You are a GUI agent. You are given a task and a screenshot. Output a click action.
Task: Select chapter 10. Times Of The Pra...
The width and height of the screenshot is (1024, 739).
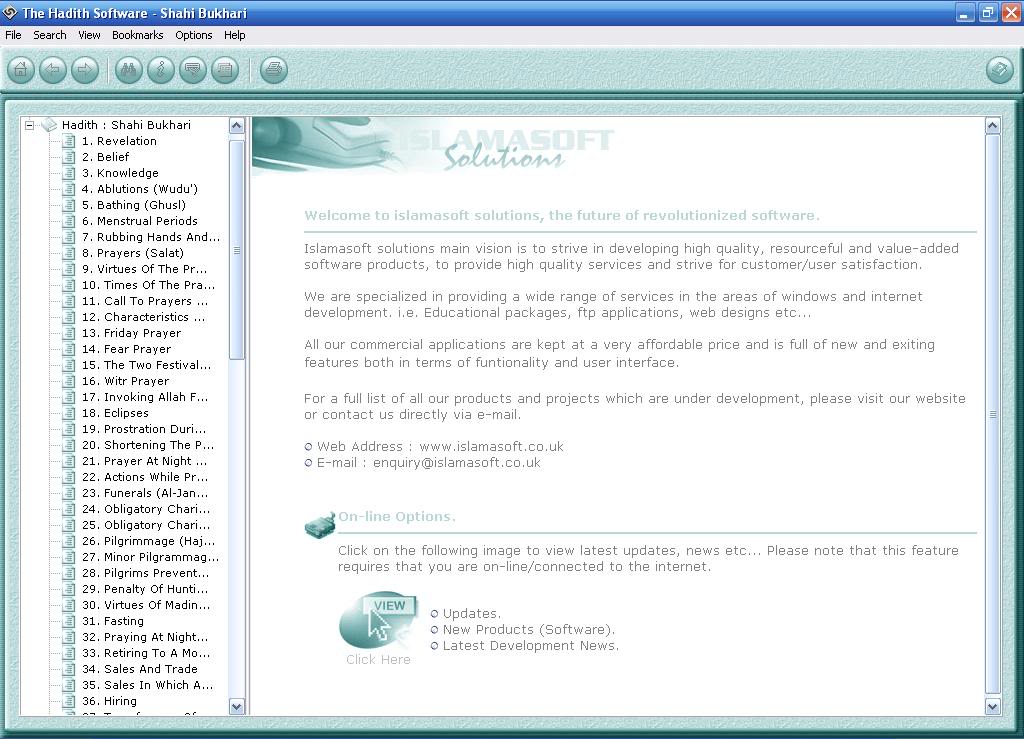pyautogui.click(x=148, y=285)
